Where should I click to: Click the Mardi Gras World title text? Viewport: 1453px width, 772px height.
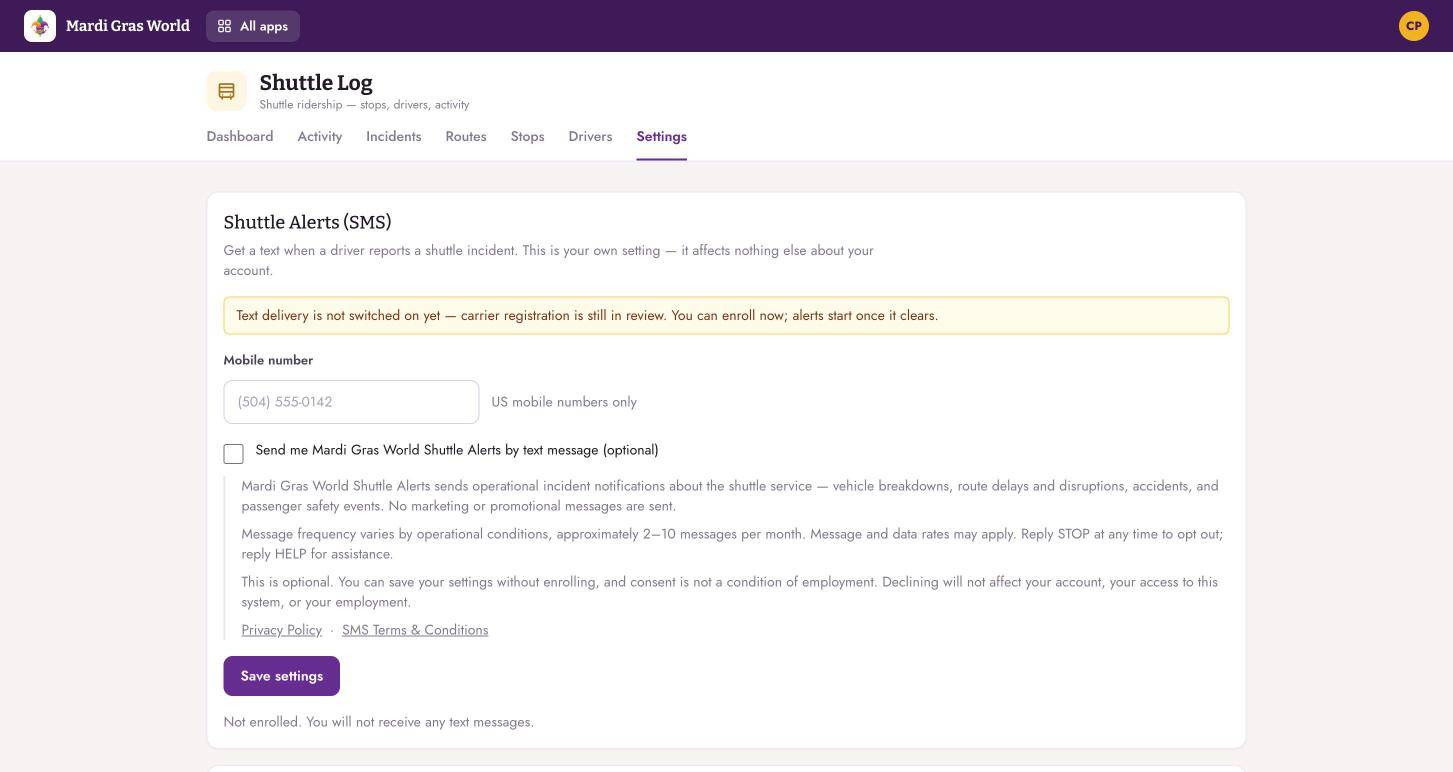(x=128, y=26)
